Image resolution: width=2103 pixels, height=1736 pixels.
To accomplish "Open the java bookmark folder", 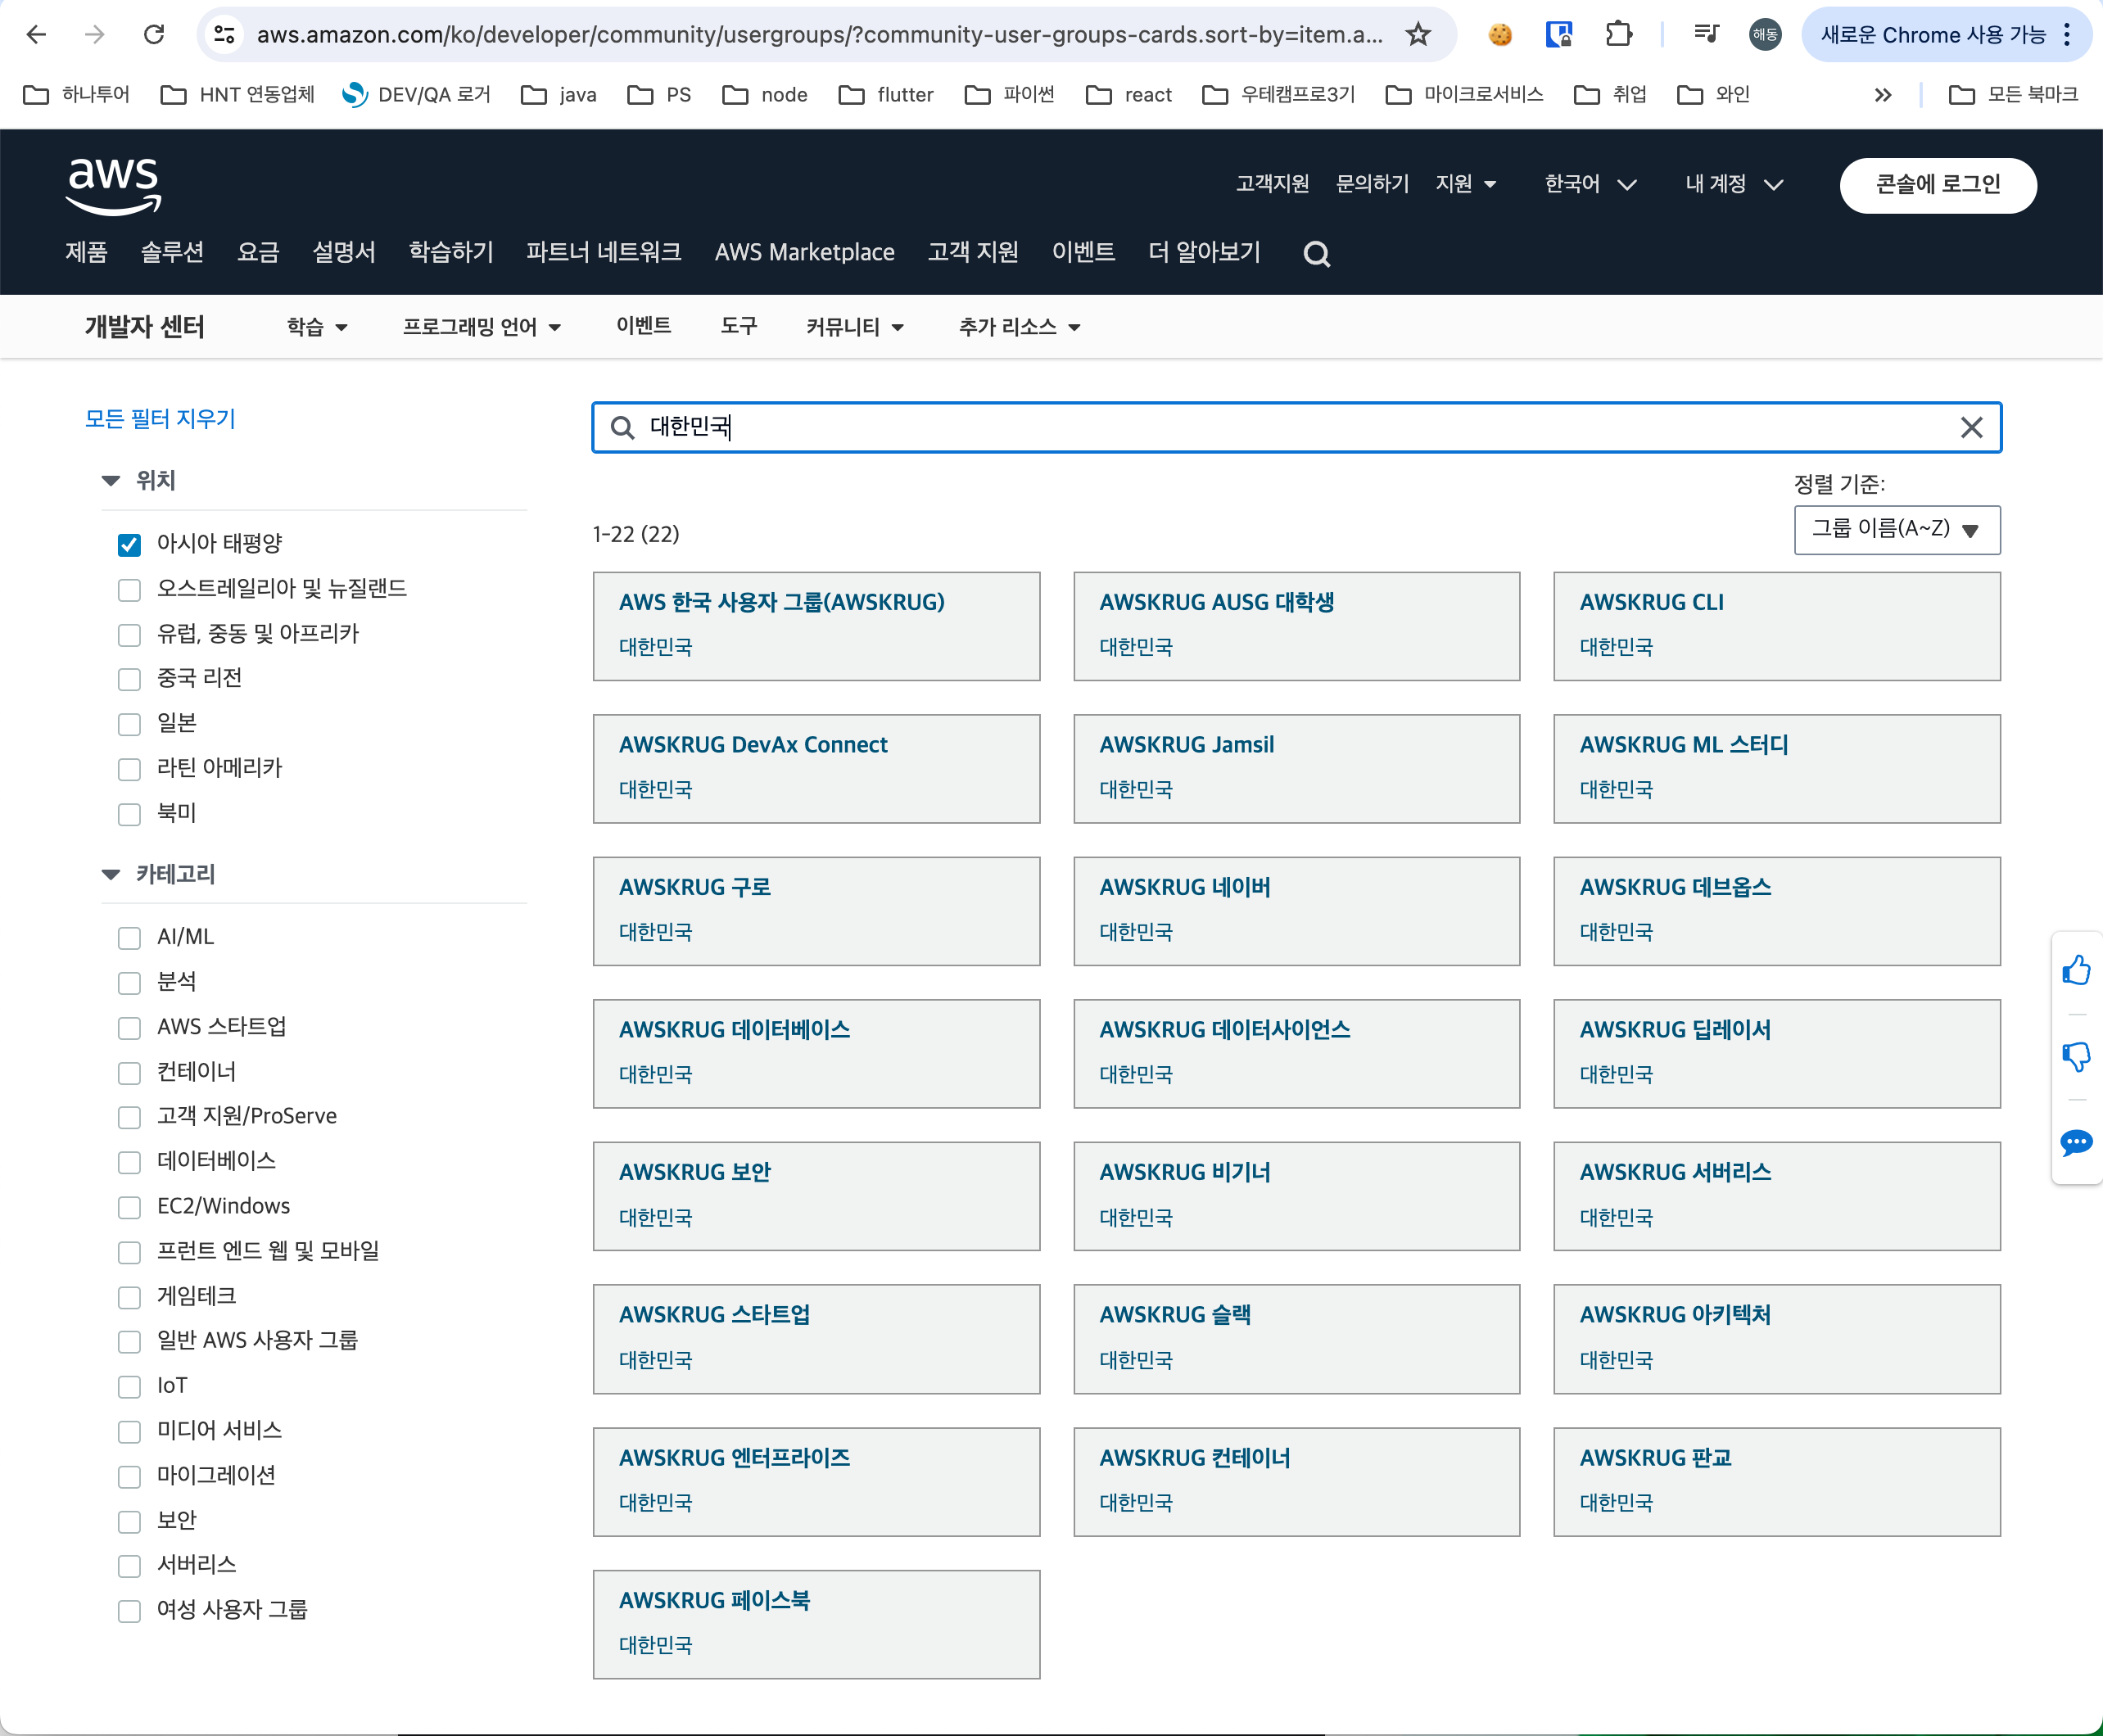I will 560,95.
